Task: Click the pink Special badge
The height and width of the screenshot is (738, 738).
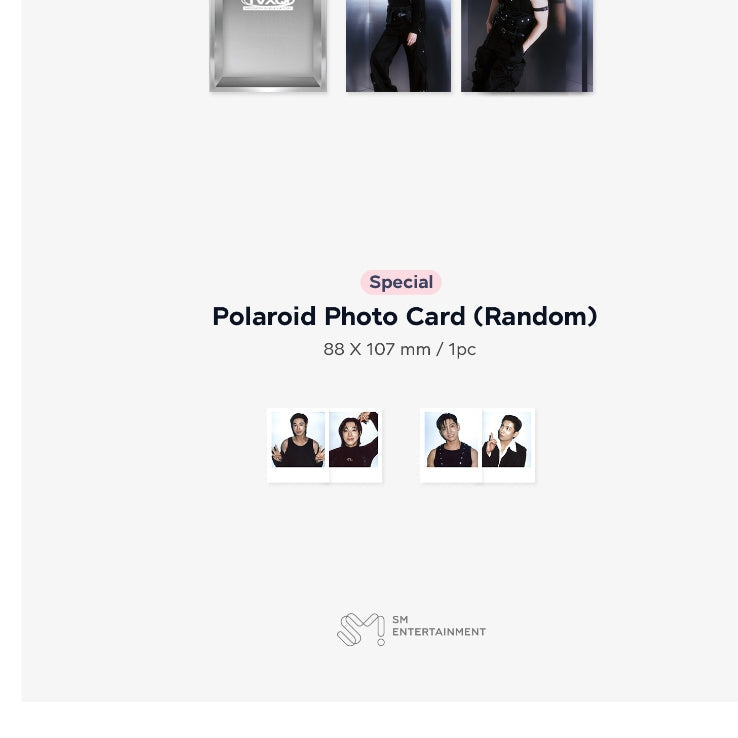Action: (401, 282)
